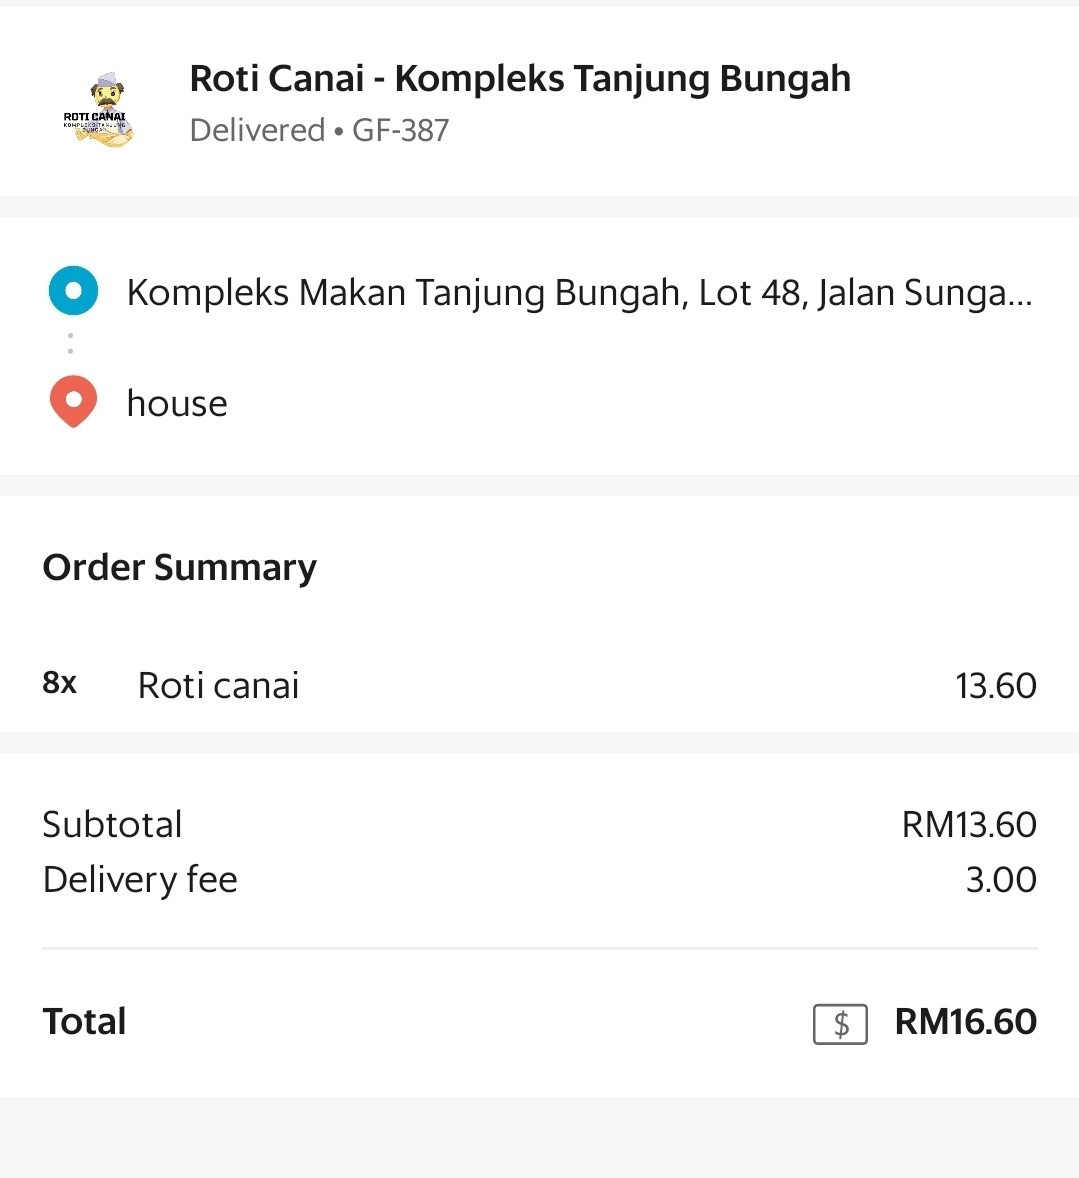Select the Subtotal label
This screenshot has height=1178, width=1079.
[x=113, y=824]
